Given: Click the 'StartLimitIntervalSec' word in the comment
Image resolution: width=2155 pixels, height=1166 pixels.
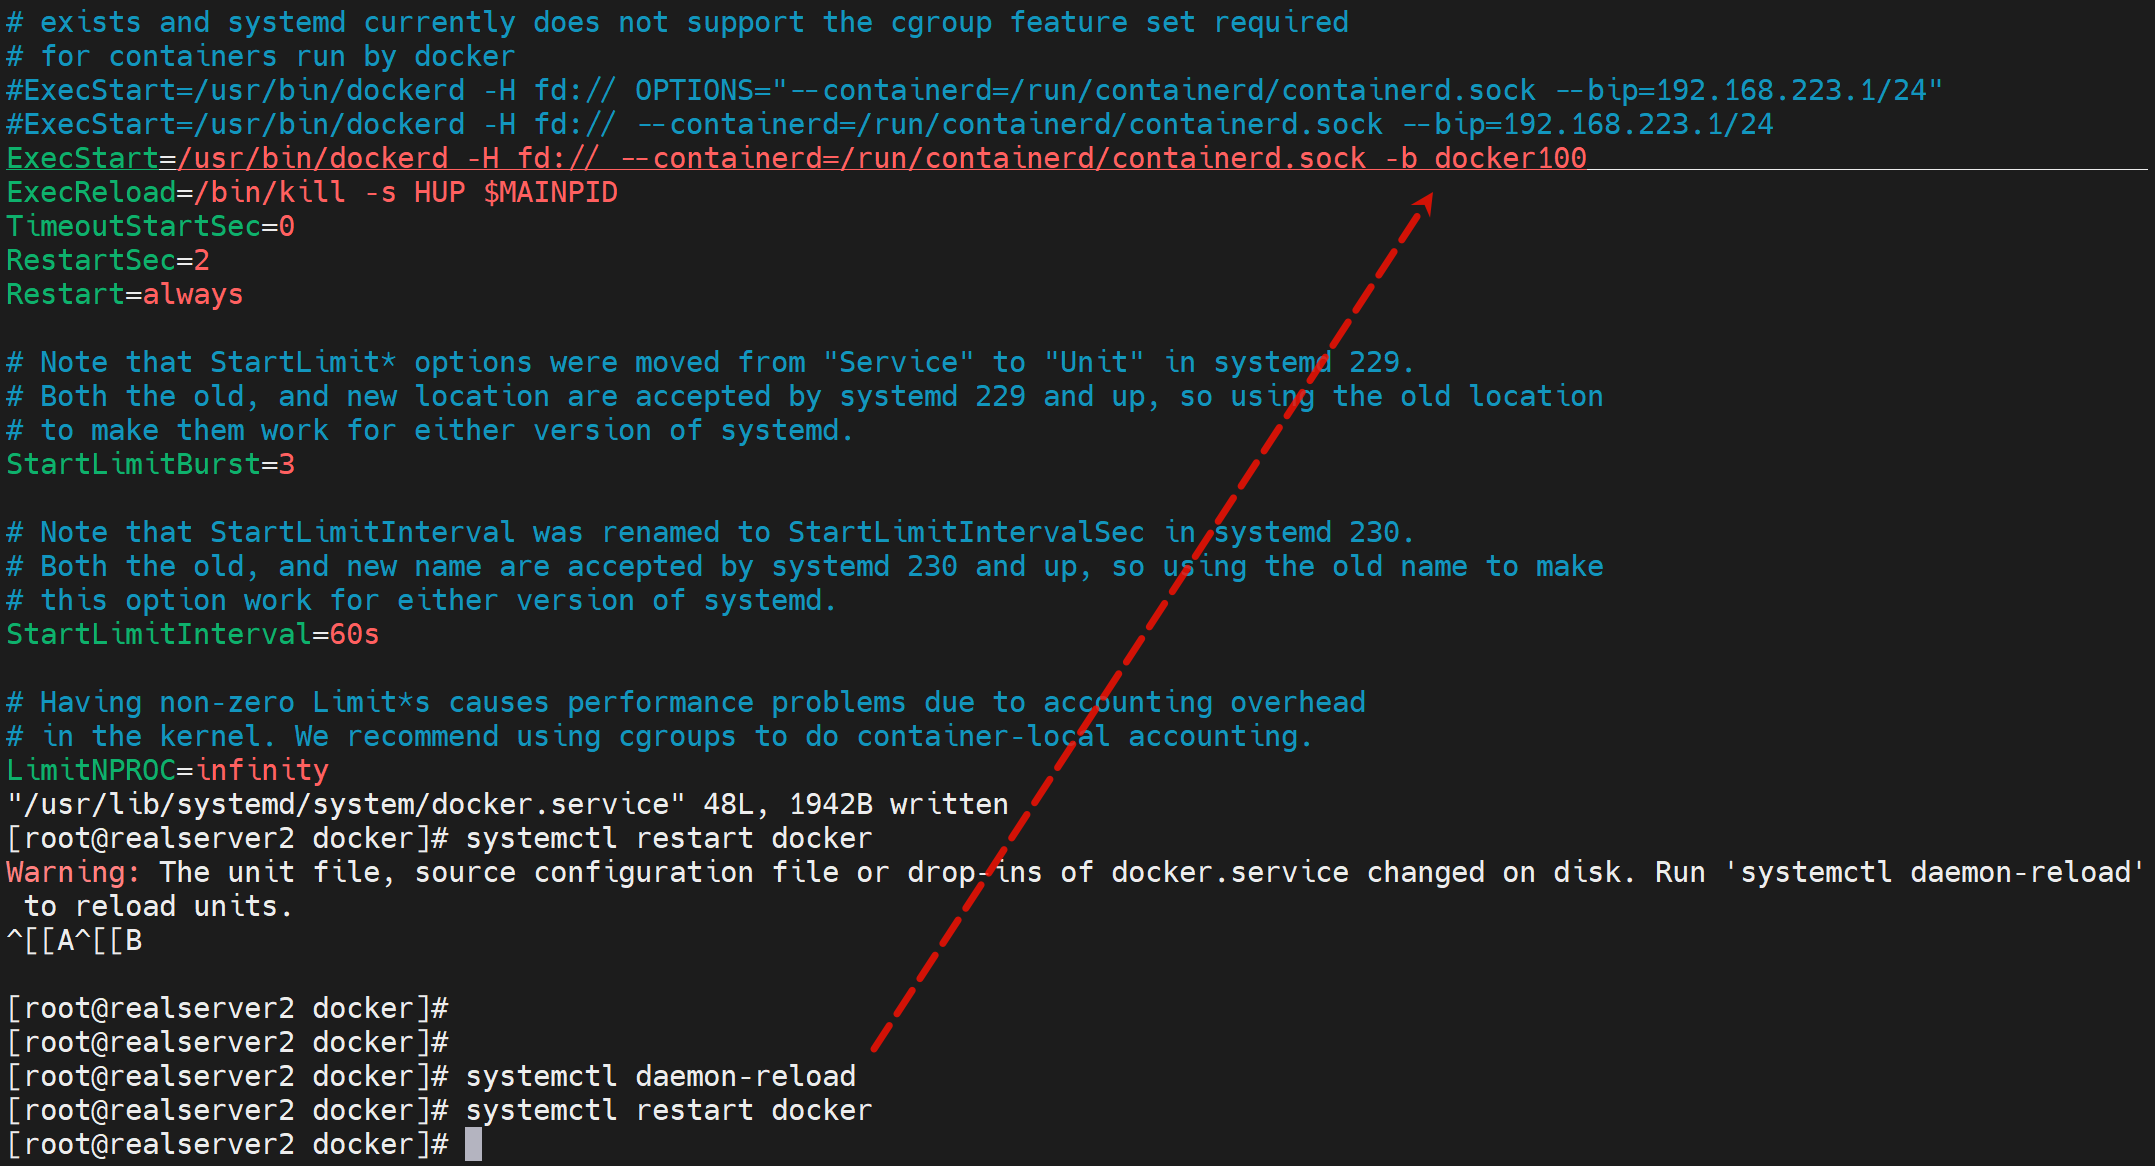Looking at the screenshot, I should click(x=965, y=532).
